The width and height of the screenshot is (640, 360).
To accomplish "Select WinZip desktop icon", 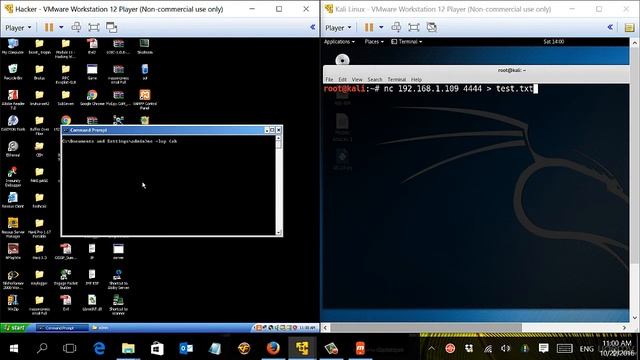I will [x=13, y=303].
